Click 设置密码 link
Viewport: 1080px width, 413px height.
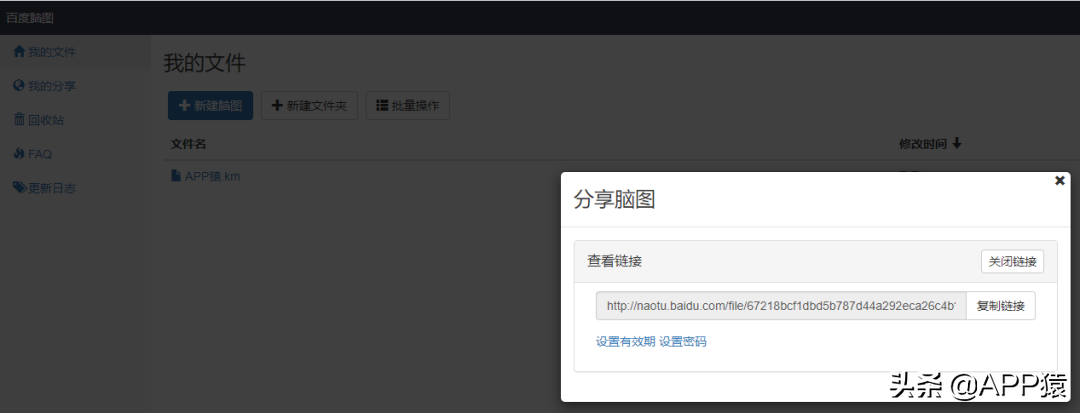pos(683,341)
